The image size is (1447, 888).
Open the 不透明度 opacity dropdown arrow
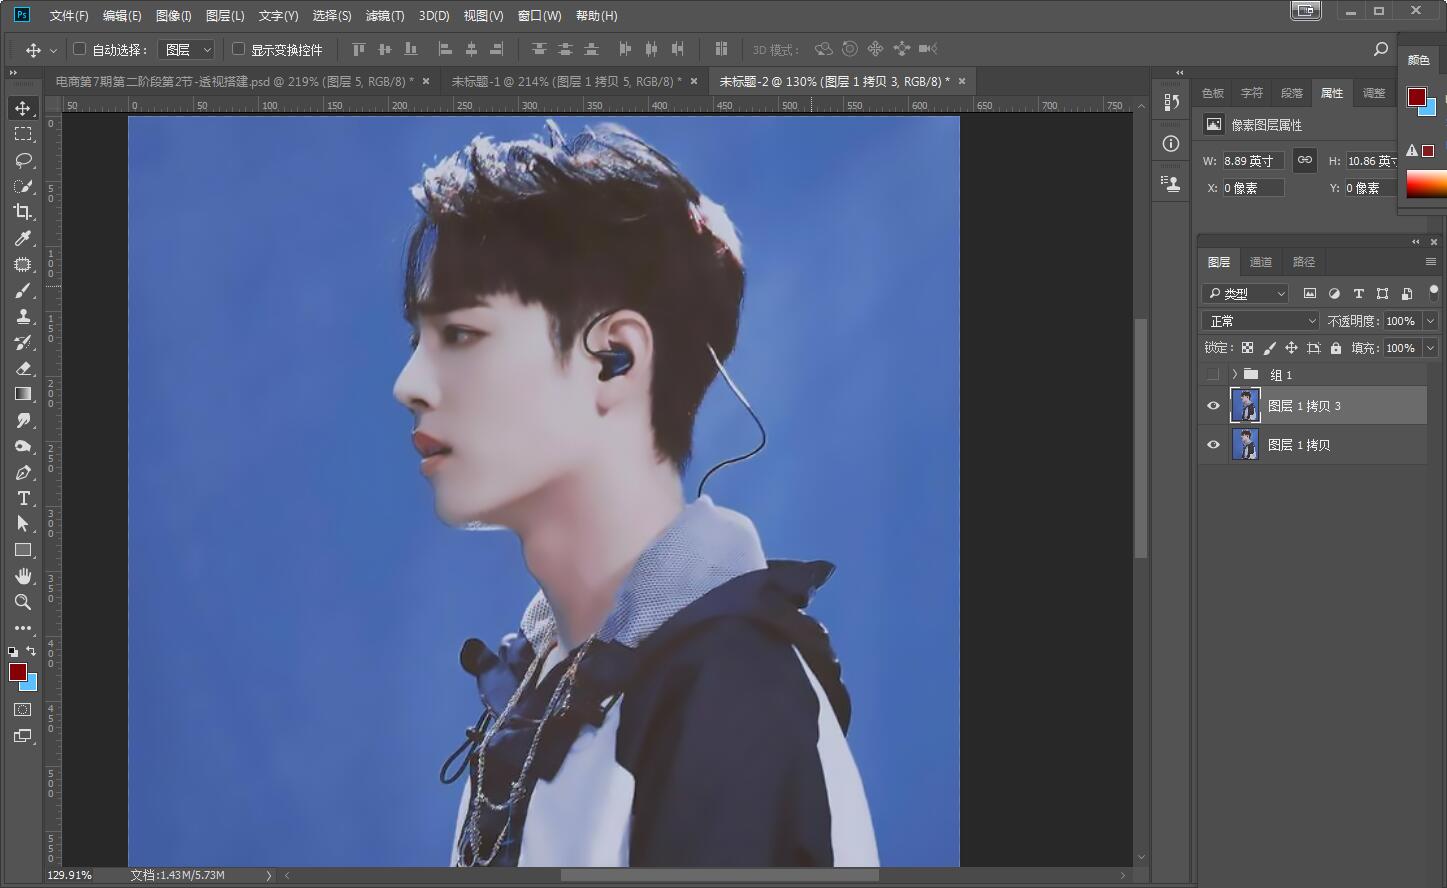[1431, 321]
